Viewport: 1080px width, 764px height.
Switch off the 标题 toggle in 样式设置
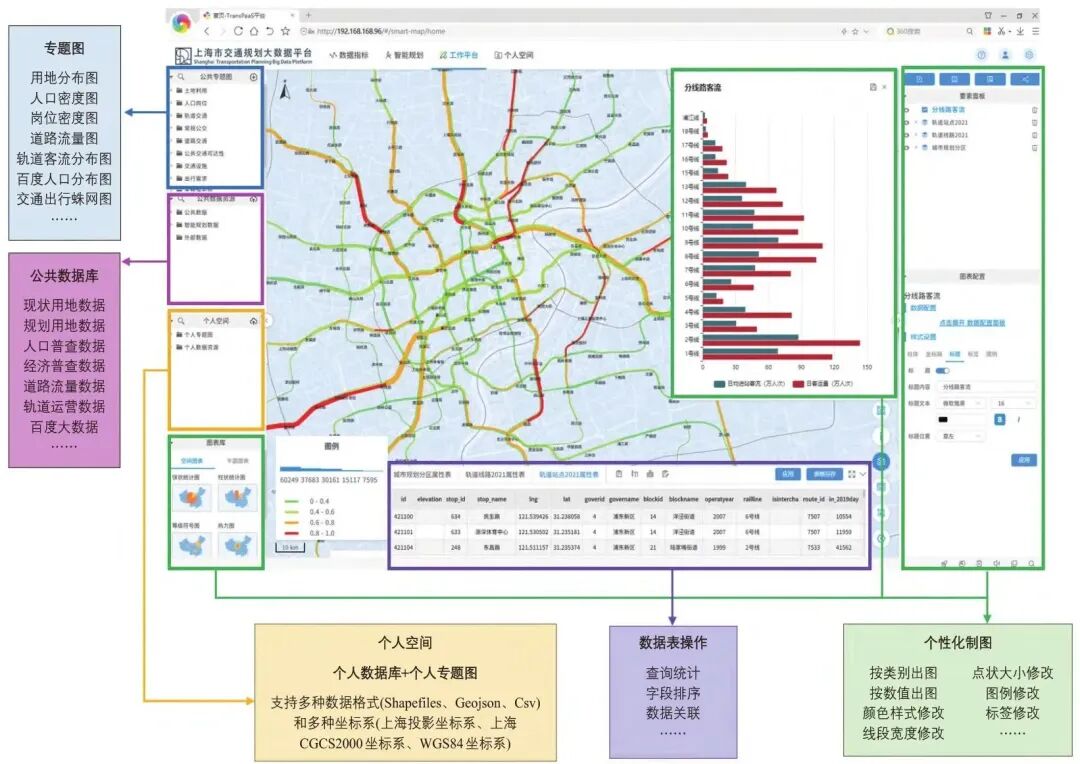click(x=942, y=370)
